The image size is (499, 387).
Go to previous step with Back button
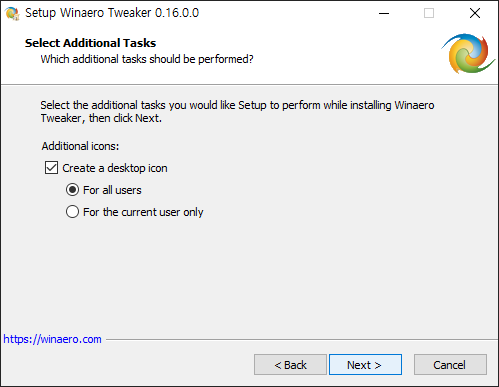click(290, 365)
